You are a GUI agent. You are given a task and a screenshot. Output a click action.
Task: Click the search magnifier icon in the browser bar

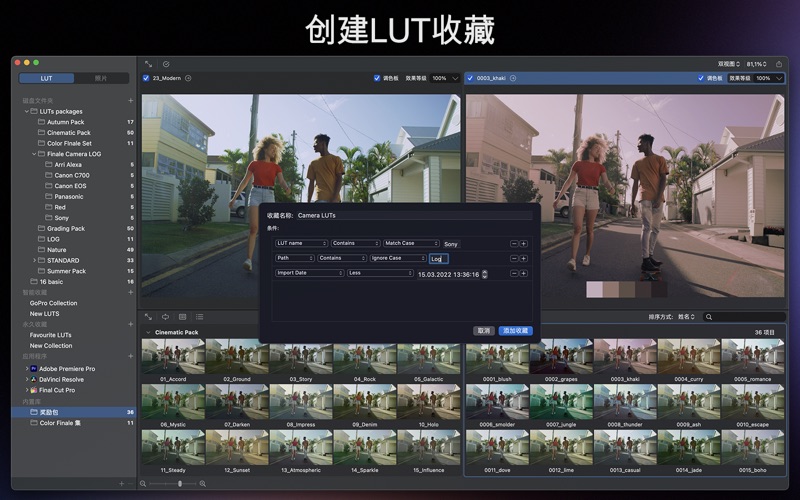click(x=709, y=317)
